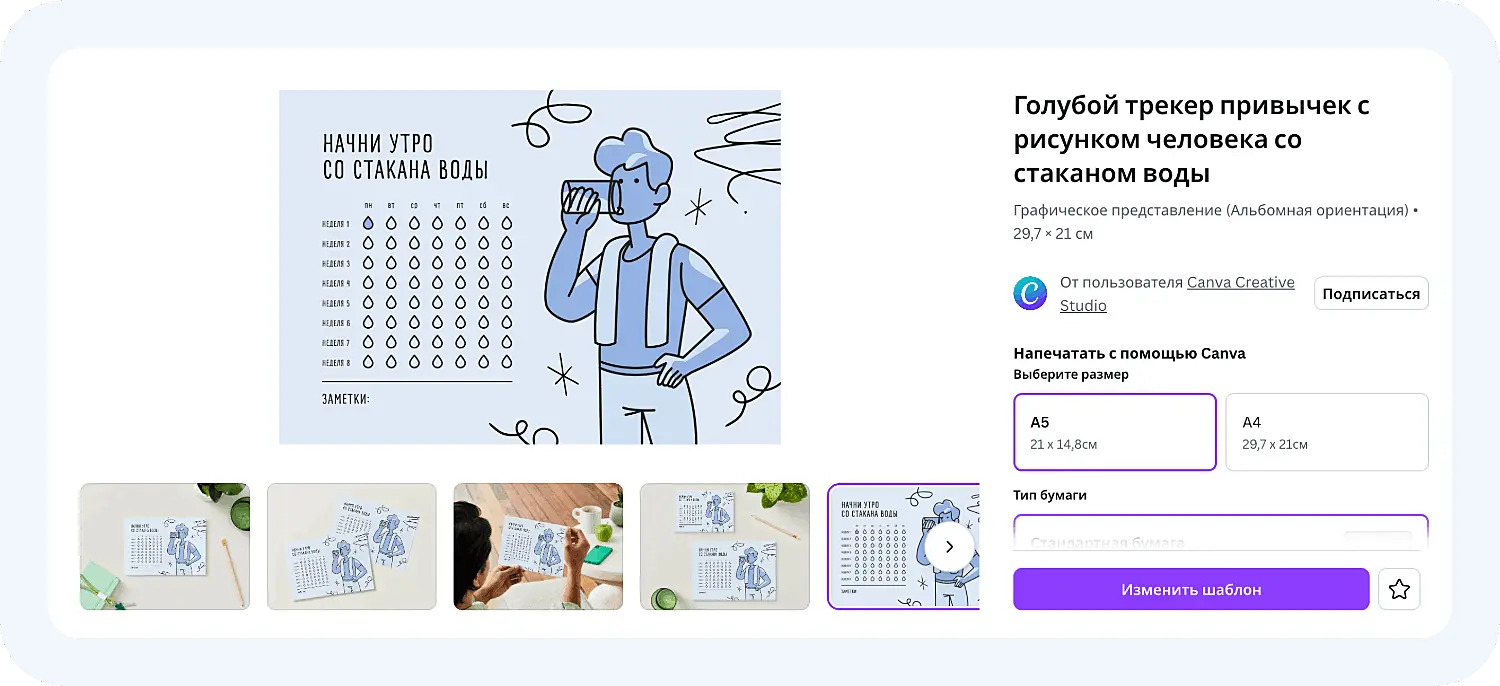This screenshot has height=686, width=1500.
Task: Click the Canva Creative Studio avatar logo
Action: [x=1030, y=294]
